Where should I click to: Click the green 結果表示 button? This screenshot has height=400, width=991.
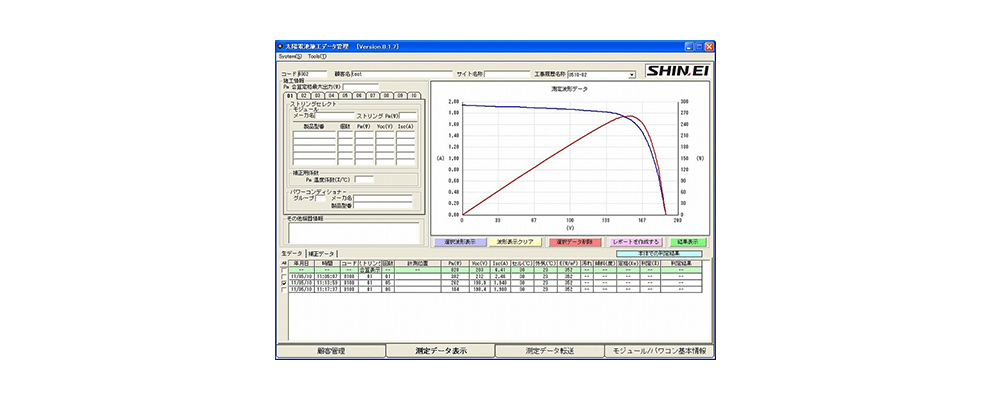tap(688, 242)
